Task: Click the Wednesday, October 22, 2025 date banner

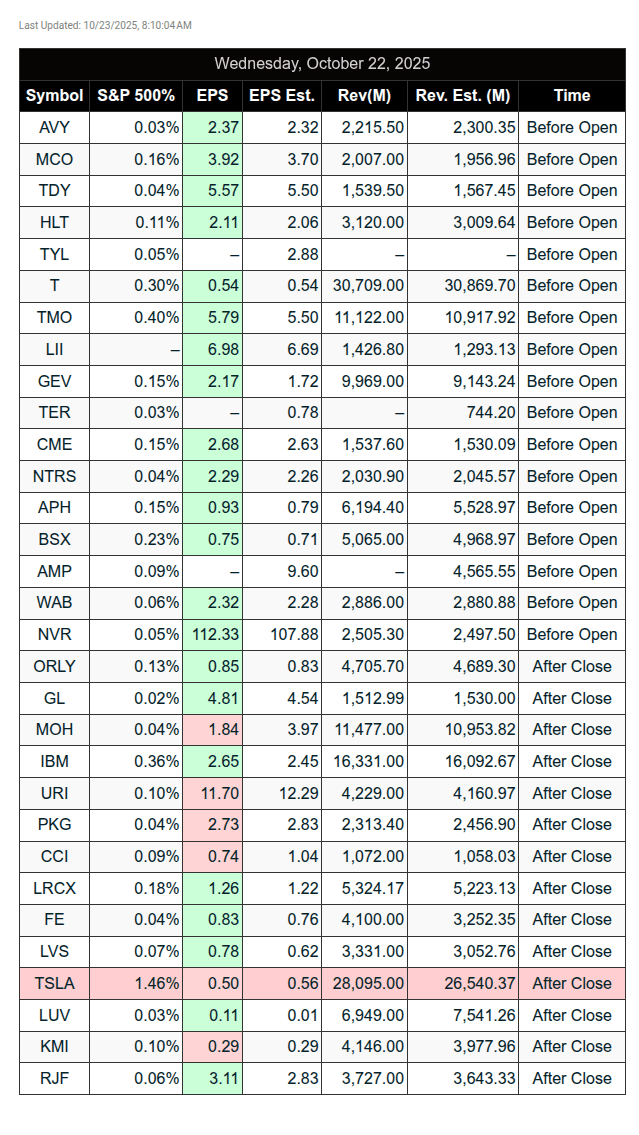Action: point(322,63)
